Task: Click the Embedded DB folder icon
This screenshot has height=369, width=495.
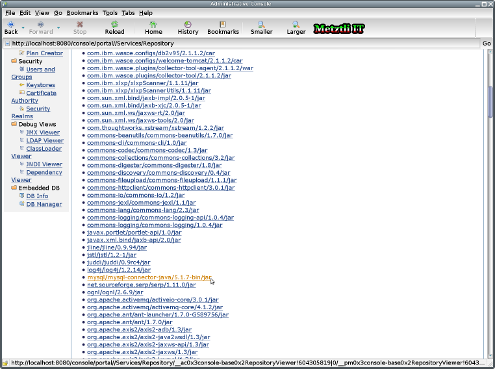Action: tap(14, 188)
